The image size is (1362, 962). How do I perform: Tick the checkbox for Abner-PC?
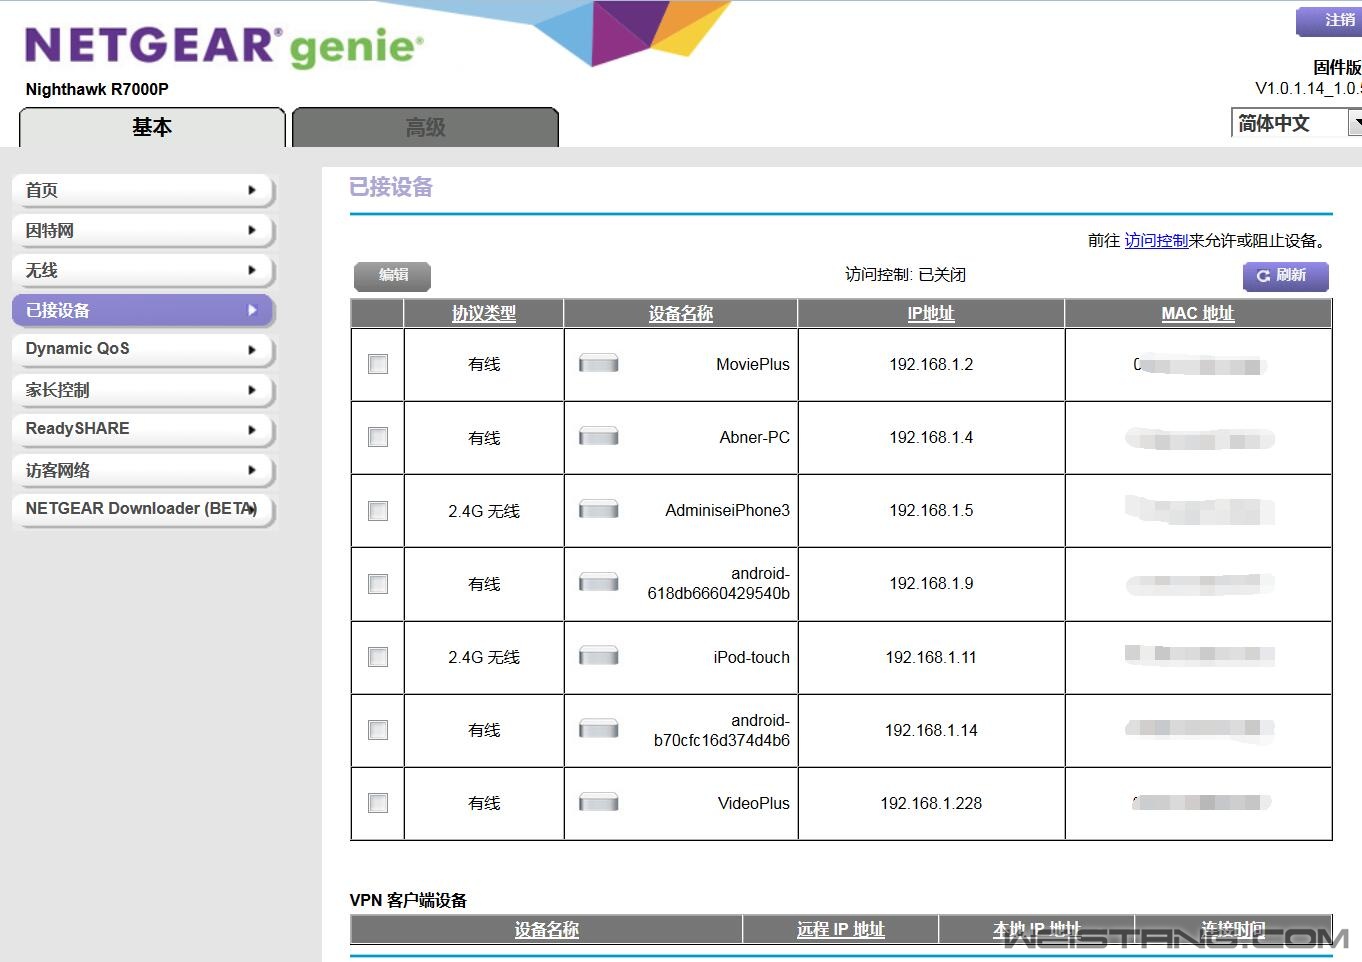pos(378,437)
